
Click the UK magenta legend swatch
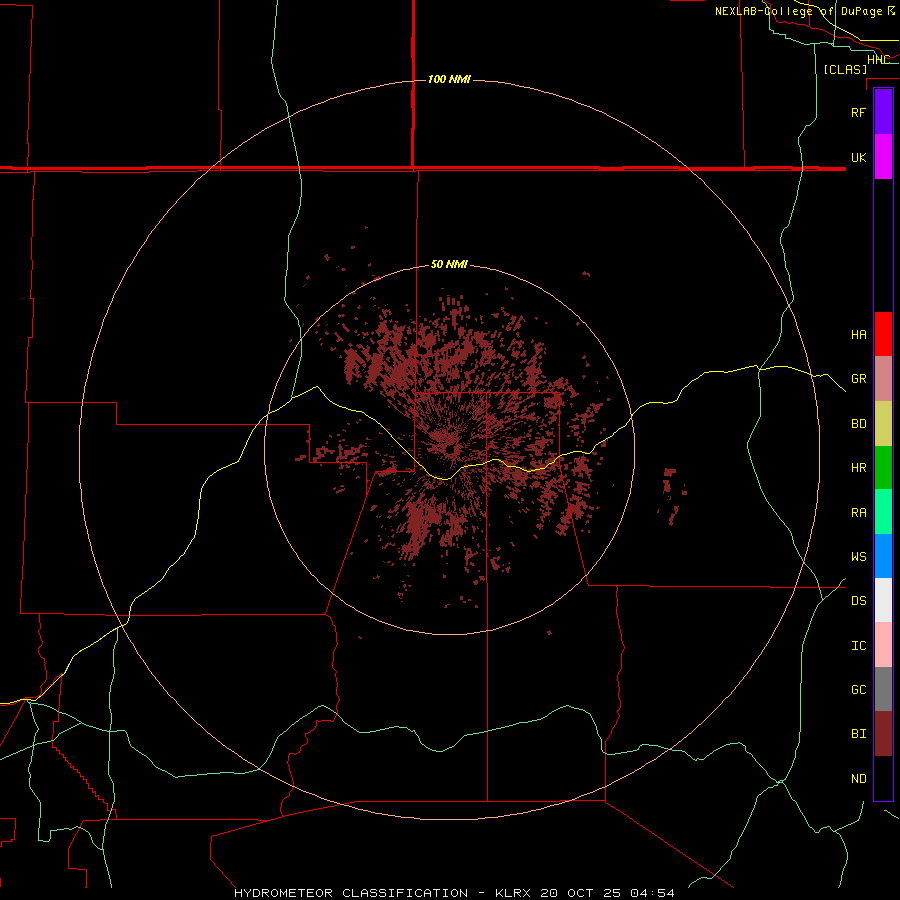[883, 157]
